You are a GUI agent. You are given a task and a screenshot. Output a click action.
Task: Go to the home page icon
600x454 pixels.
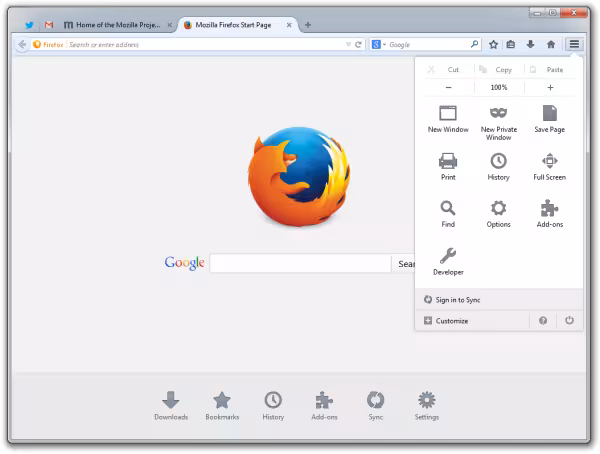pos(551,44)
